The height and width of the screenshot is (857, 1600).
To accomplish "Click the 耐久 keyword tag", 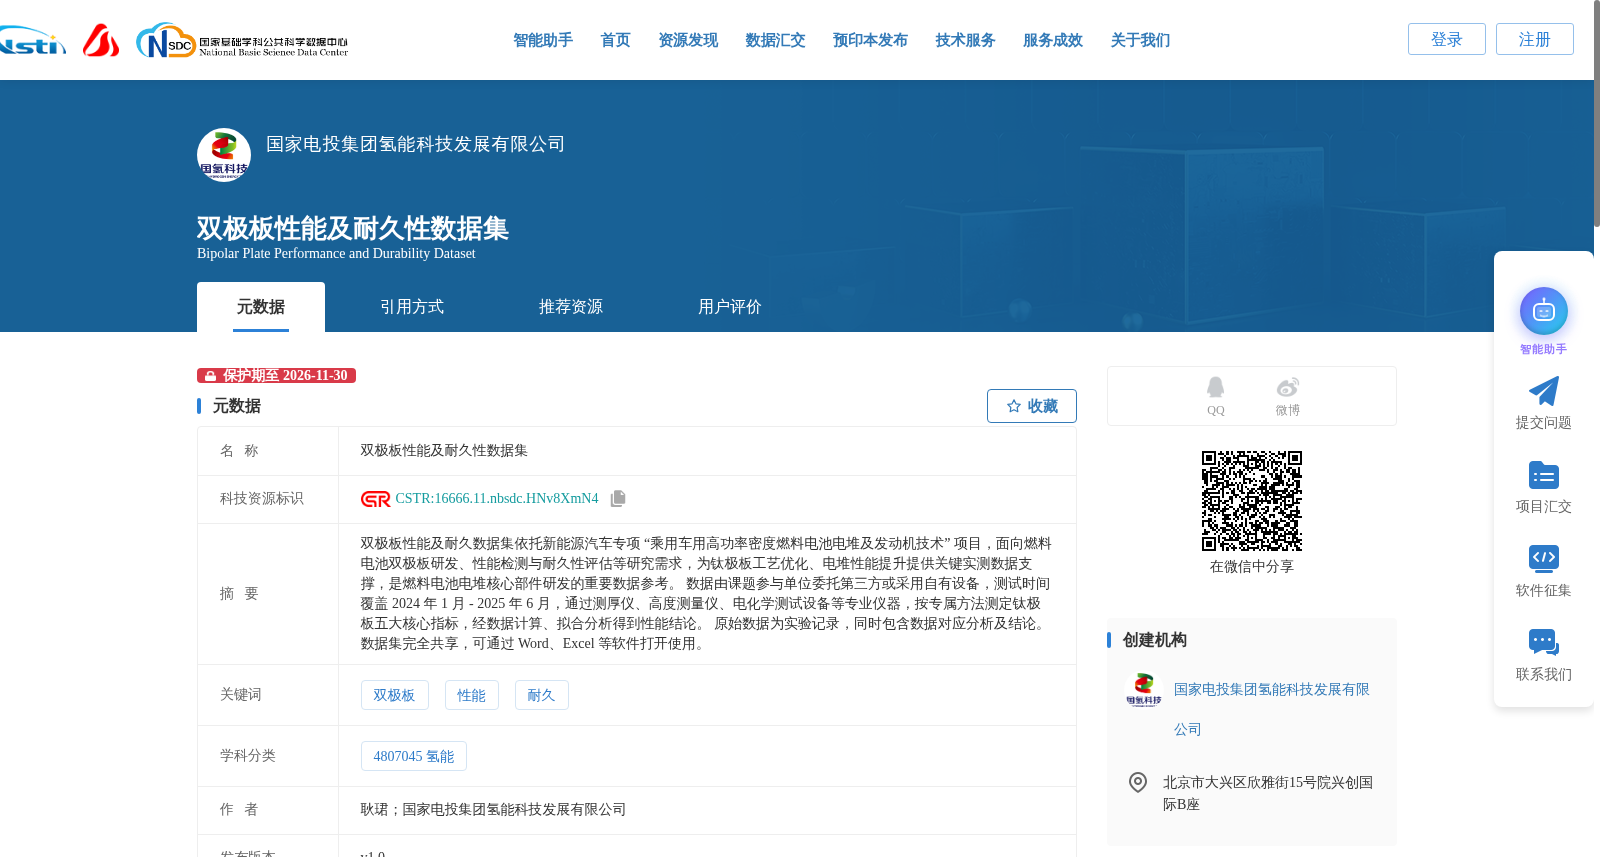I will (542, 695).
